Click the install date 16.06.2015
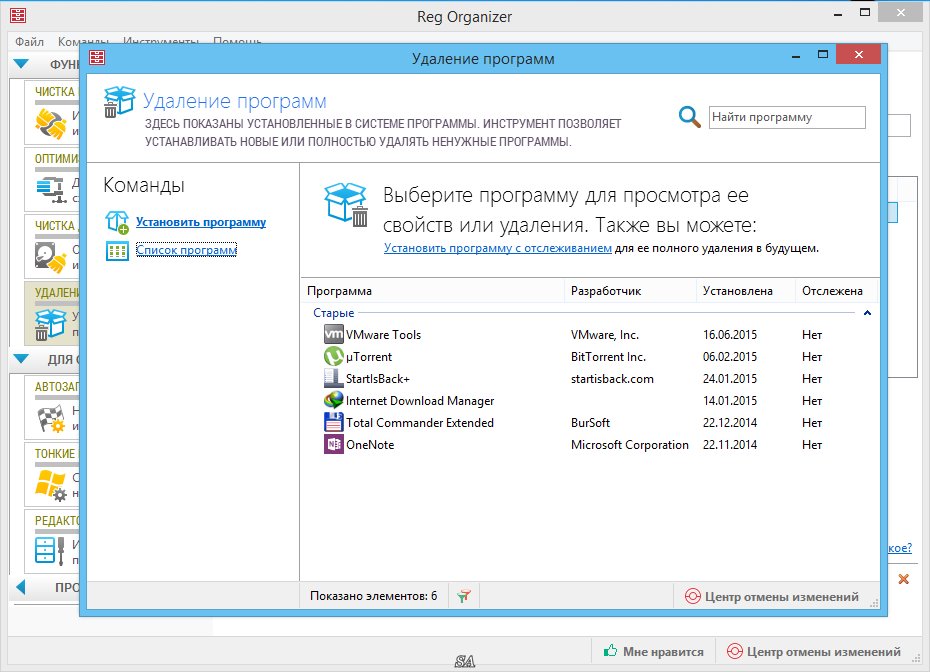The width and height of the screenshot is (930, 672). 730,335
